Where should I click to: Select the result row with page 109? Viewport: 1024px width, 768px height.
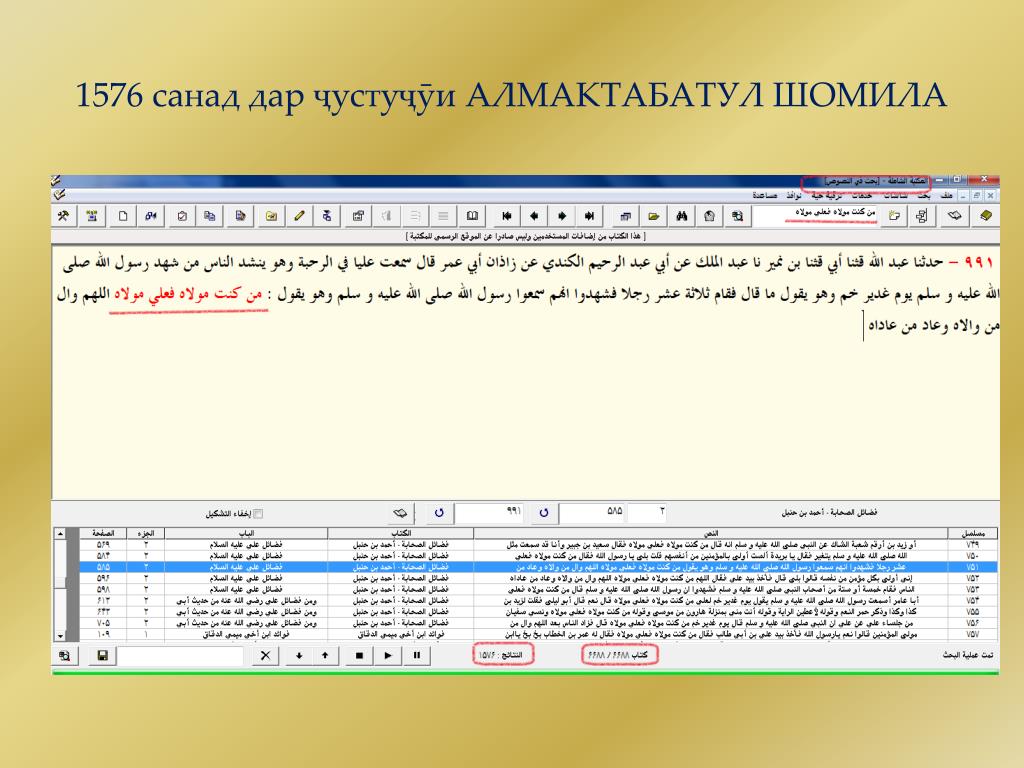[x=539, y=634]
